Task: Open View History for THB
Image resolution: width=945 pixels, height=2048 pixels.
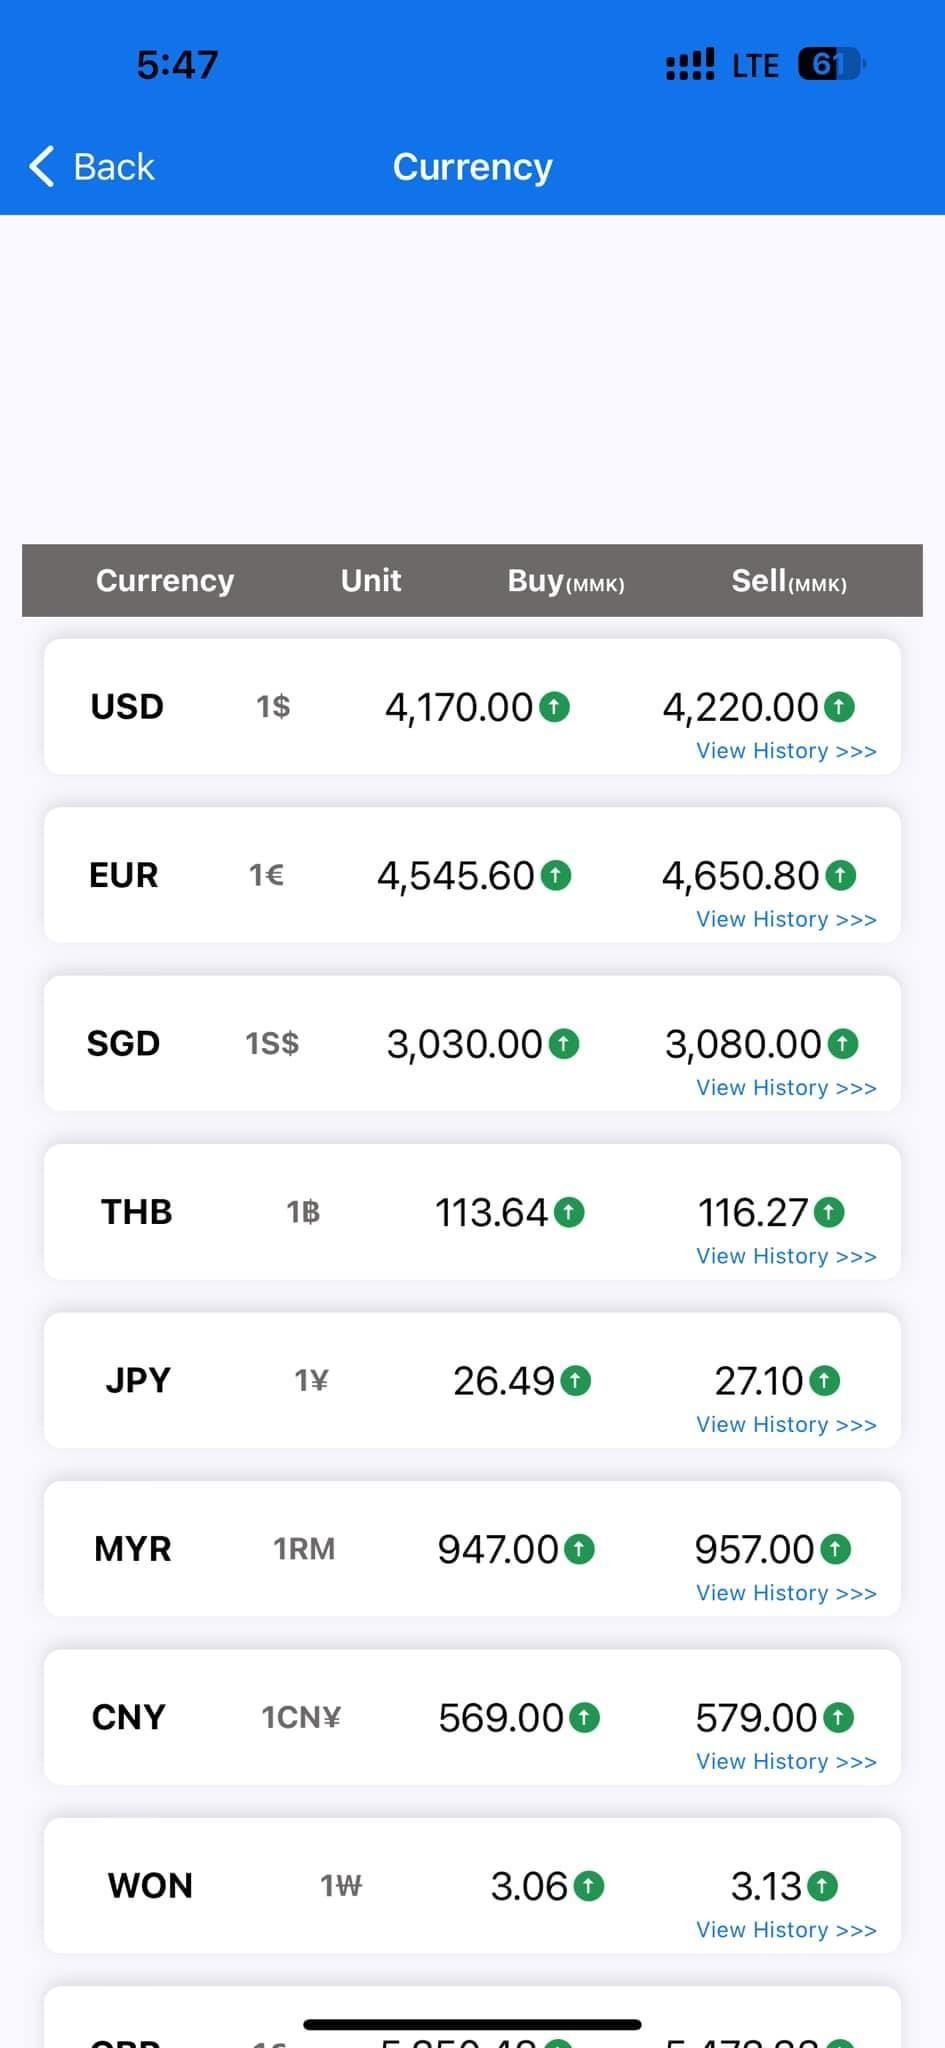Action: pos(786,1256)
